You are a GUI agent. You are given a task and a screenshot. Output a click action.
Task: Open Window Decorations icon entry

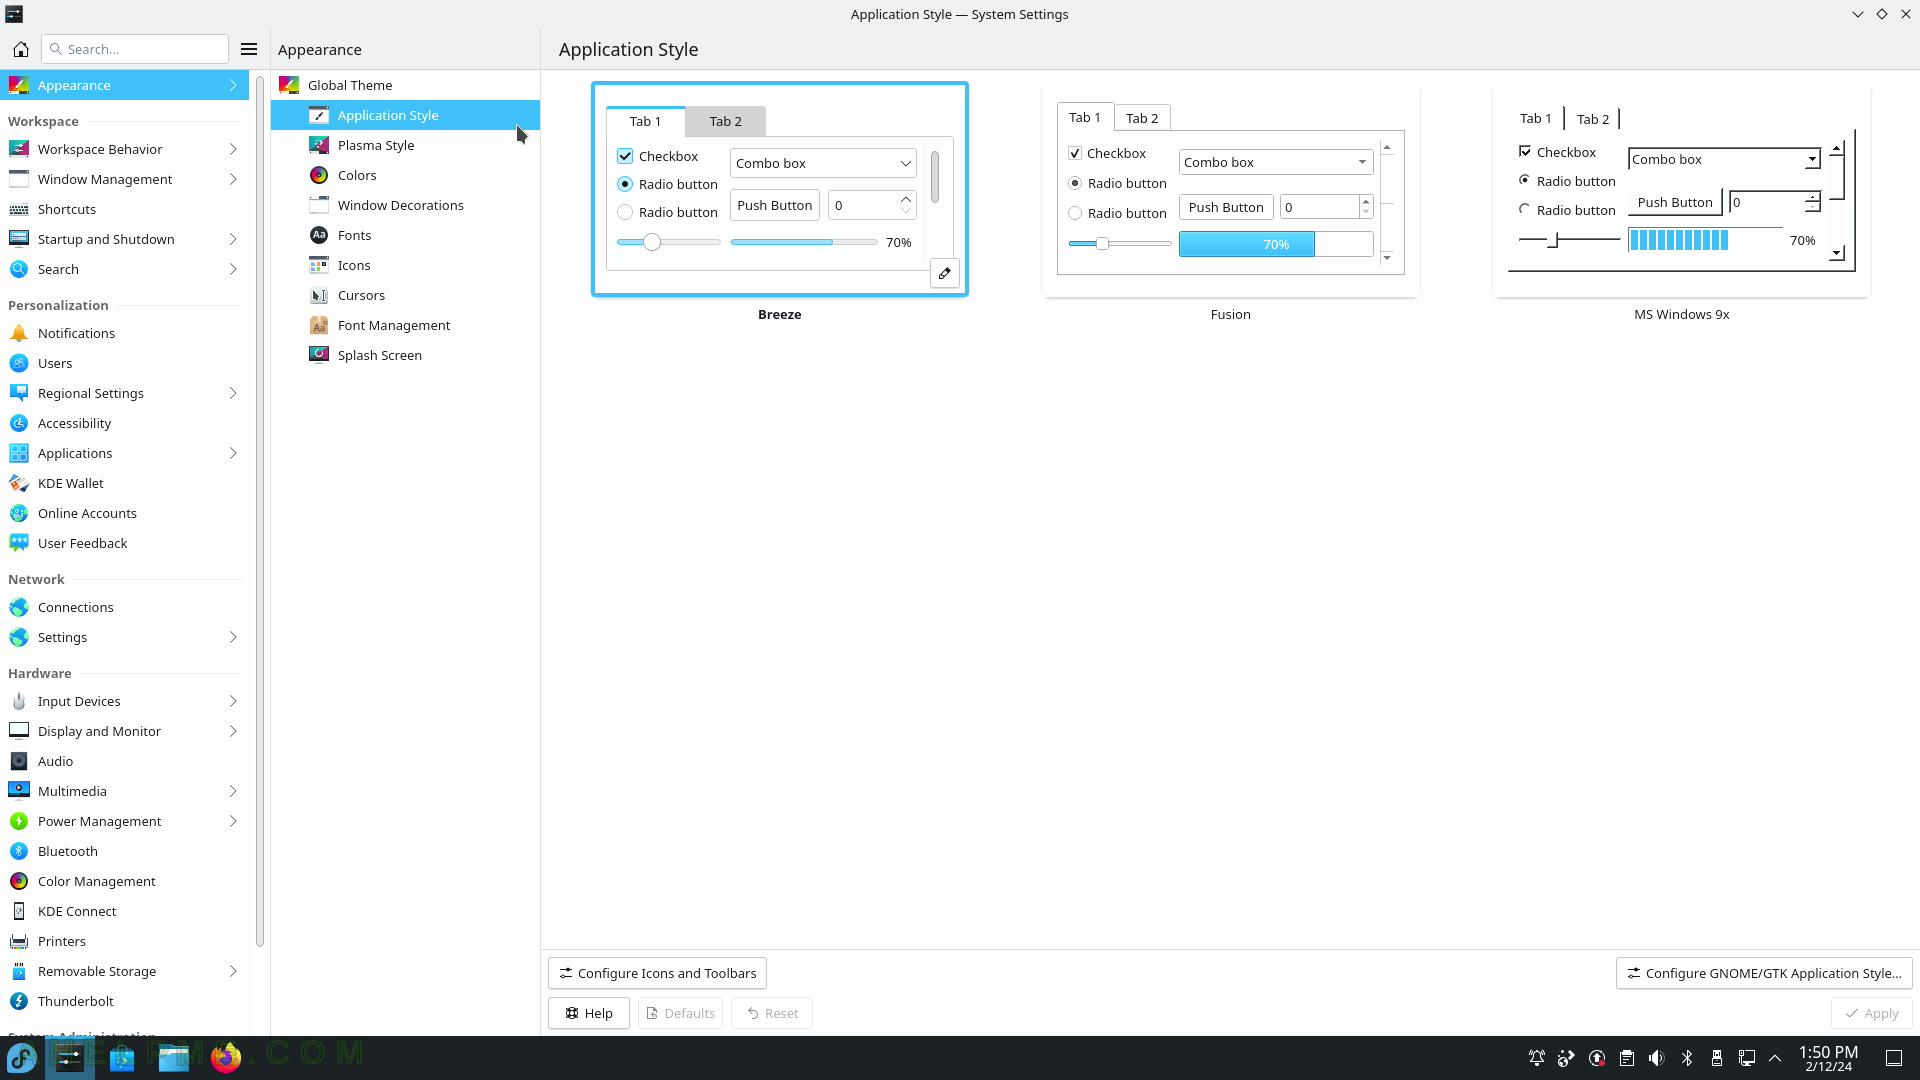[x=319, y=205]
